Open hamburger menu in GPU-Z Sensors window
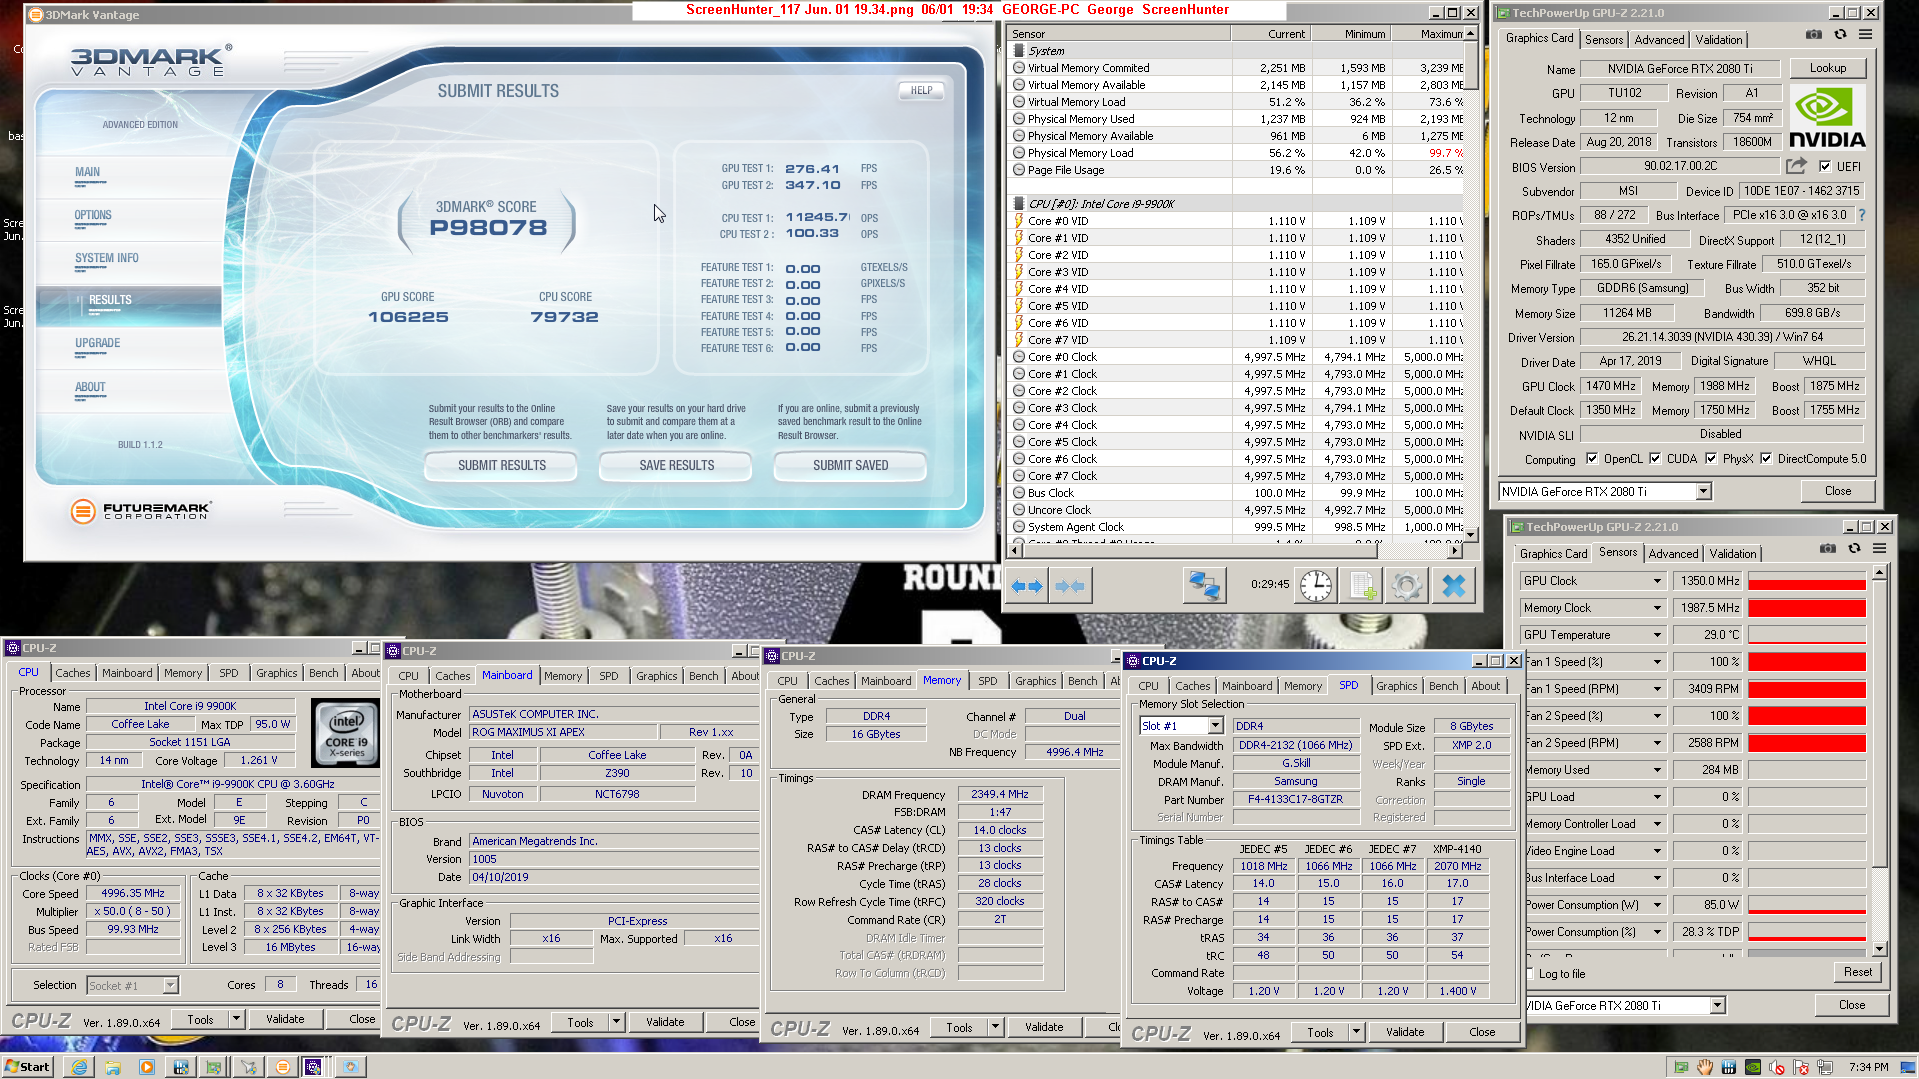1919x1079 pixels. (1880, 549)
